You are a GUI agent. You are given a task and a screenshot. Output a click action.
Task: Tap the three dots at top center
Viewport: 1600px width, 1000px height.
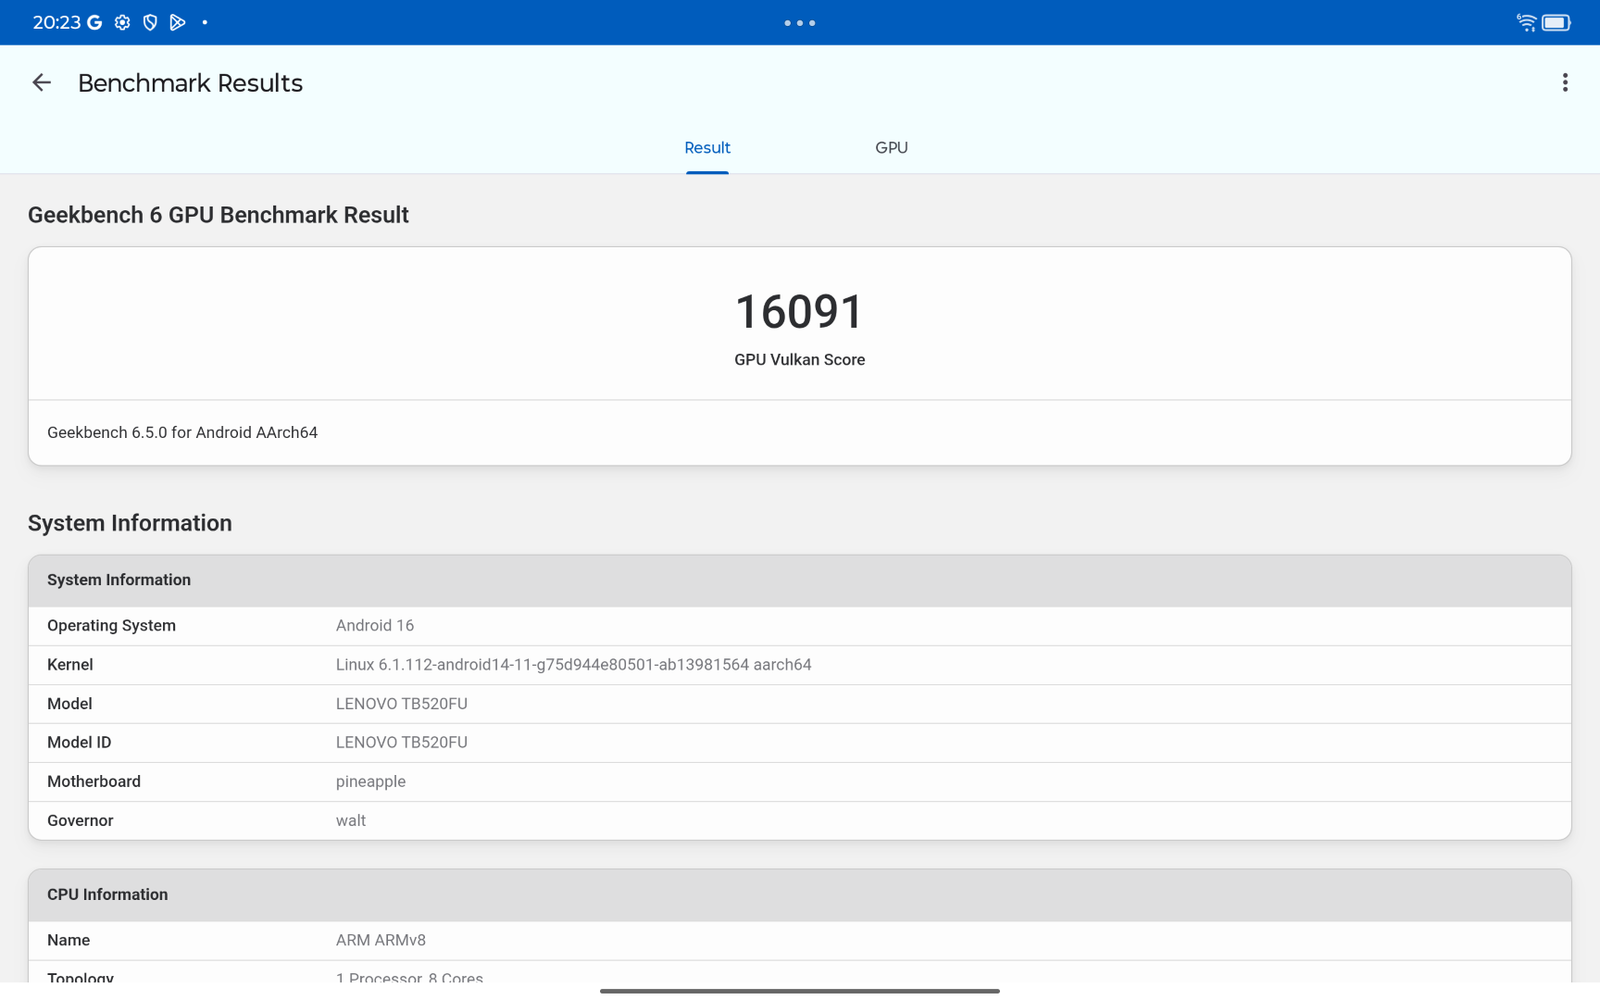pyautogui.click(x=799, y=22)
